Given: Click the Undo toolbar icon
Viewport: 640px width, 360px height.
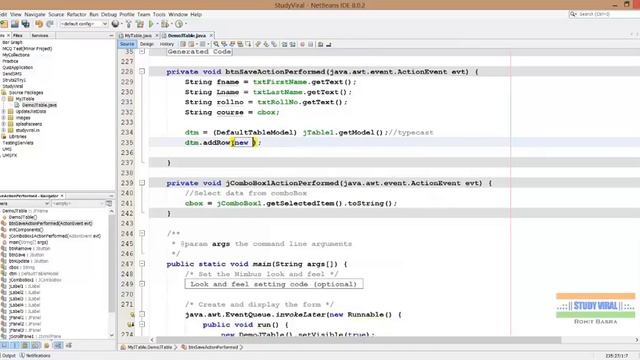Looking at the screenshot, I should coord(39,24).
